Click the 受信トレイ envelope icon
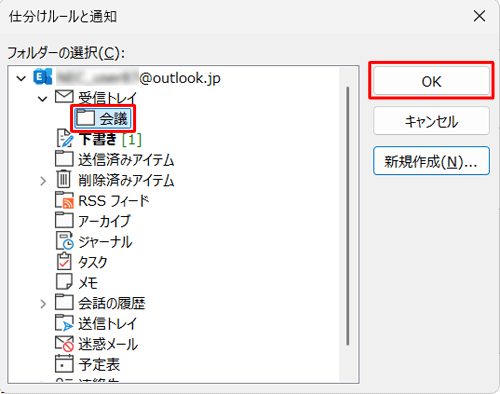The width and height of the screenshot is (500, 394). 64,97
